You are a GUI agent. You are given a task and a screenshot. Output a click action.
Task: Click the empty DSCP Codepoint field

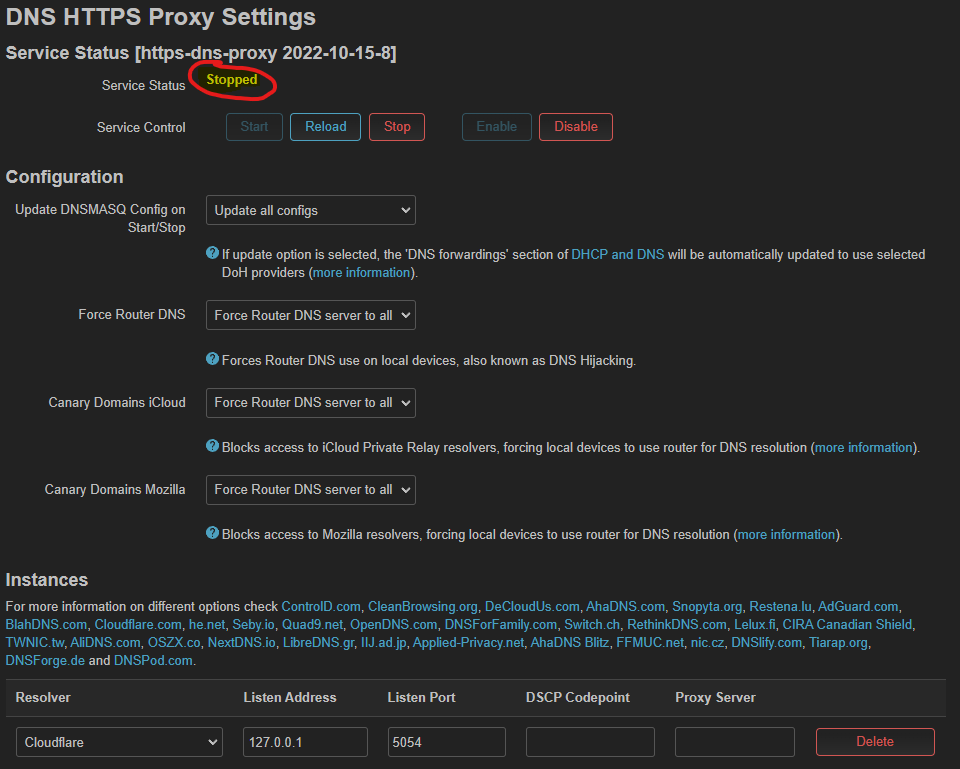[590, 742]
